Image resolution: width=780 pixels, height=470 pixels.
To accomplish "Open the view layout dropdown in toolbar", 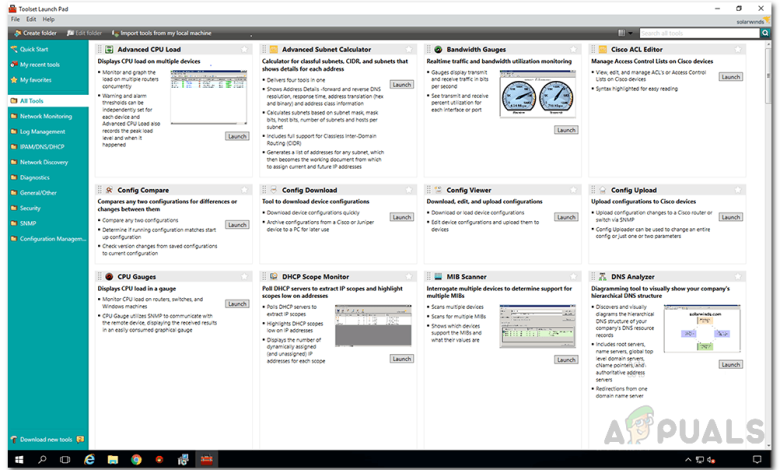I will 625,33.
